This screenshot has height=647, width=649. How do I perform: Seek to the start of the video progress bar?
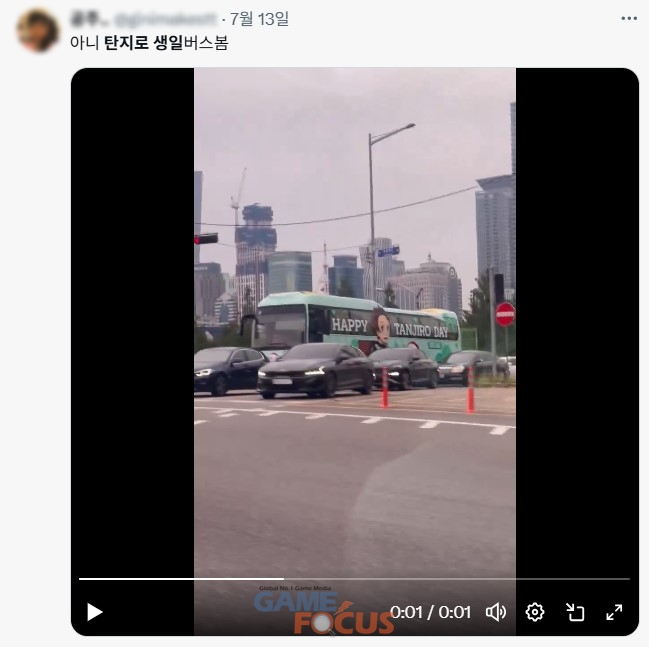click(x=80, y=579)
